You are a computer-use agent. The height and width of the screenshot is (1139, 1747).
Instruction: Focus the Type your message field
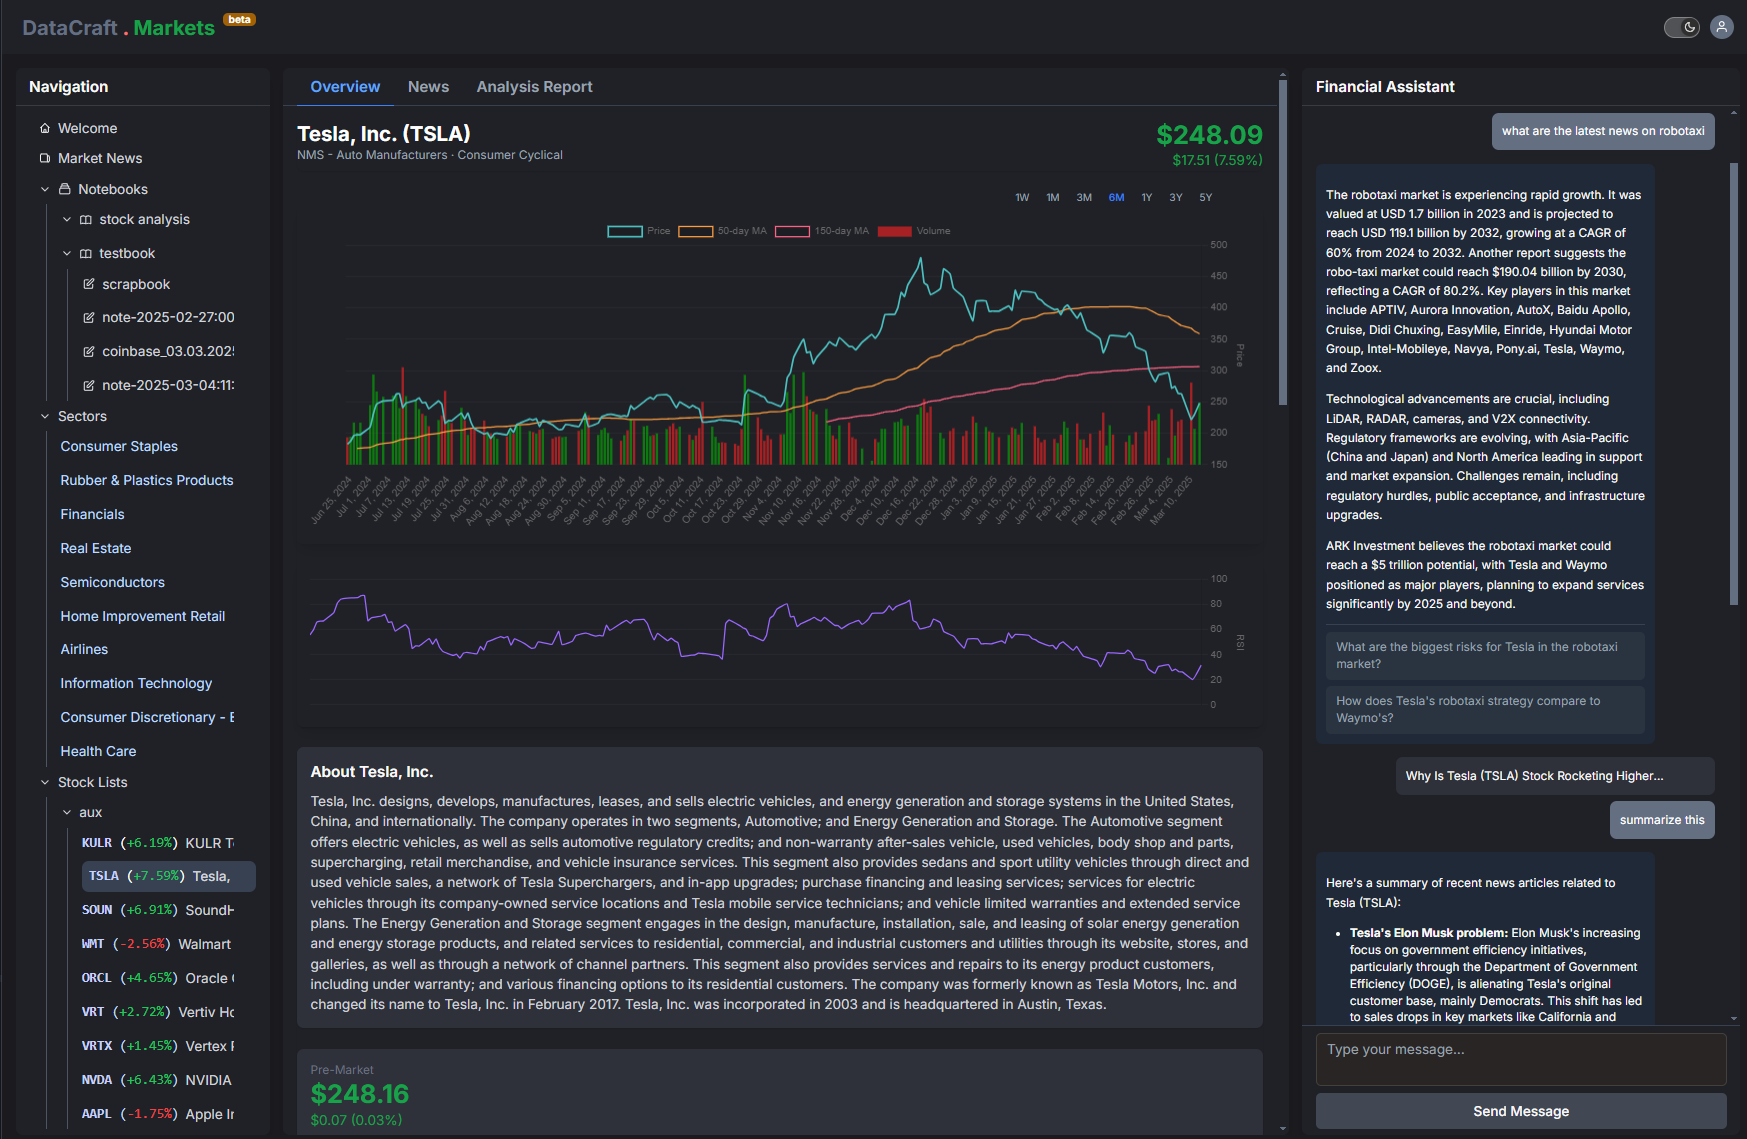[1521, 1059]
